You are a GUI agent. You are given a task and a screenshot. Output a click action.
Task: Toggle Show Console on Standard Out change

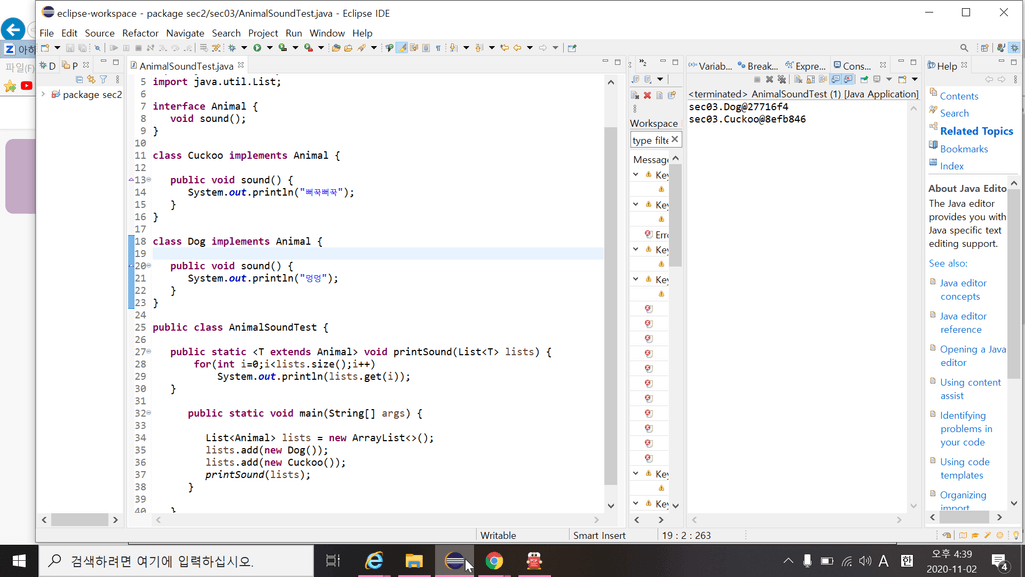click(835, 80)
